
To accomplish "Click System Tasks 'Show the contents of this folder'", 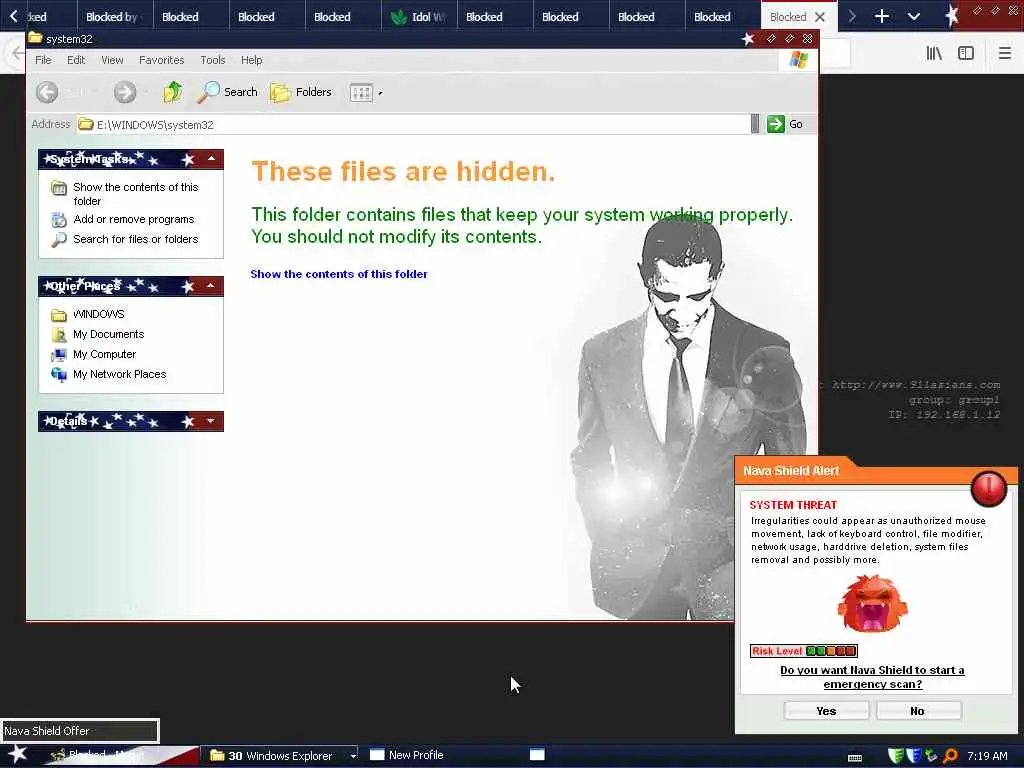I will [x=135, y=194].
